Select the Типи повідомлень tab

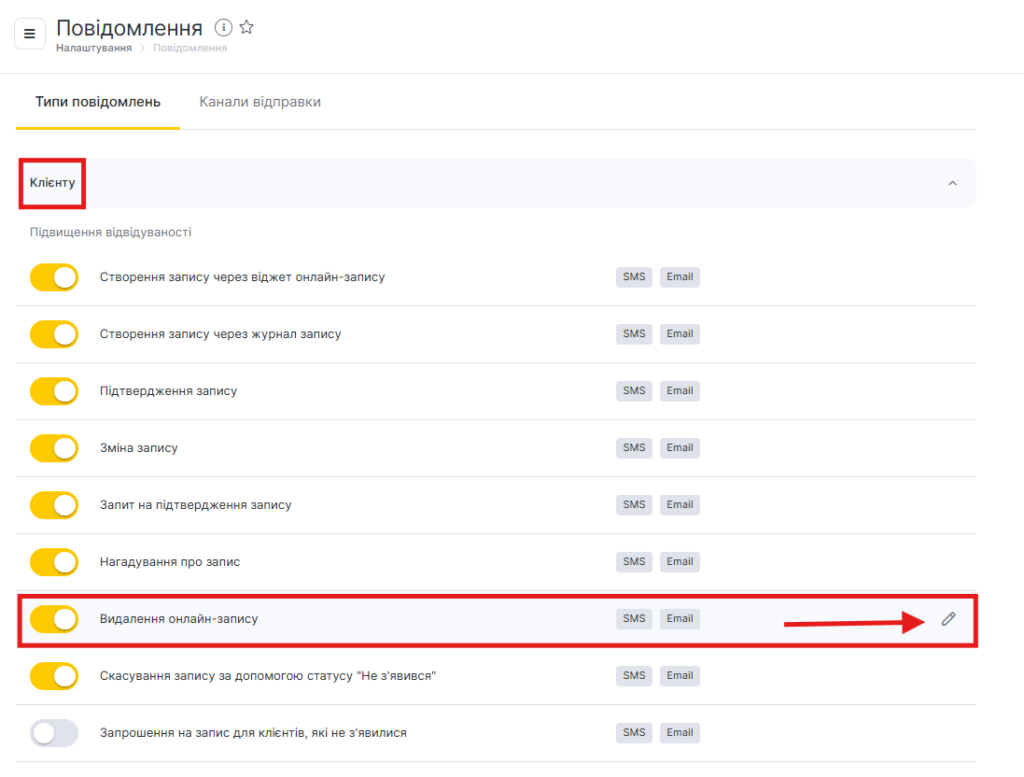tap(98, 102)
